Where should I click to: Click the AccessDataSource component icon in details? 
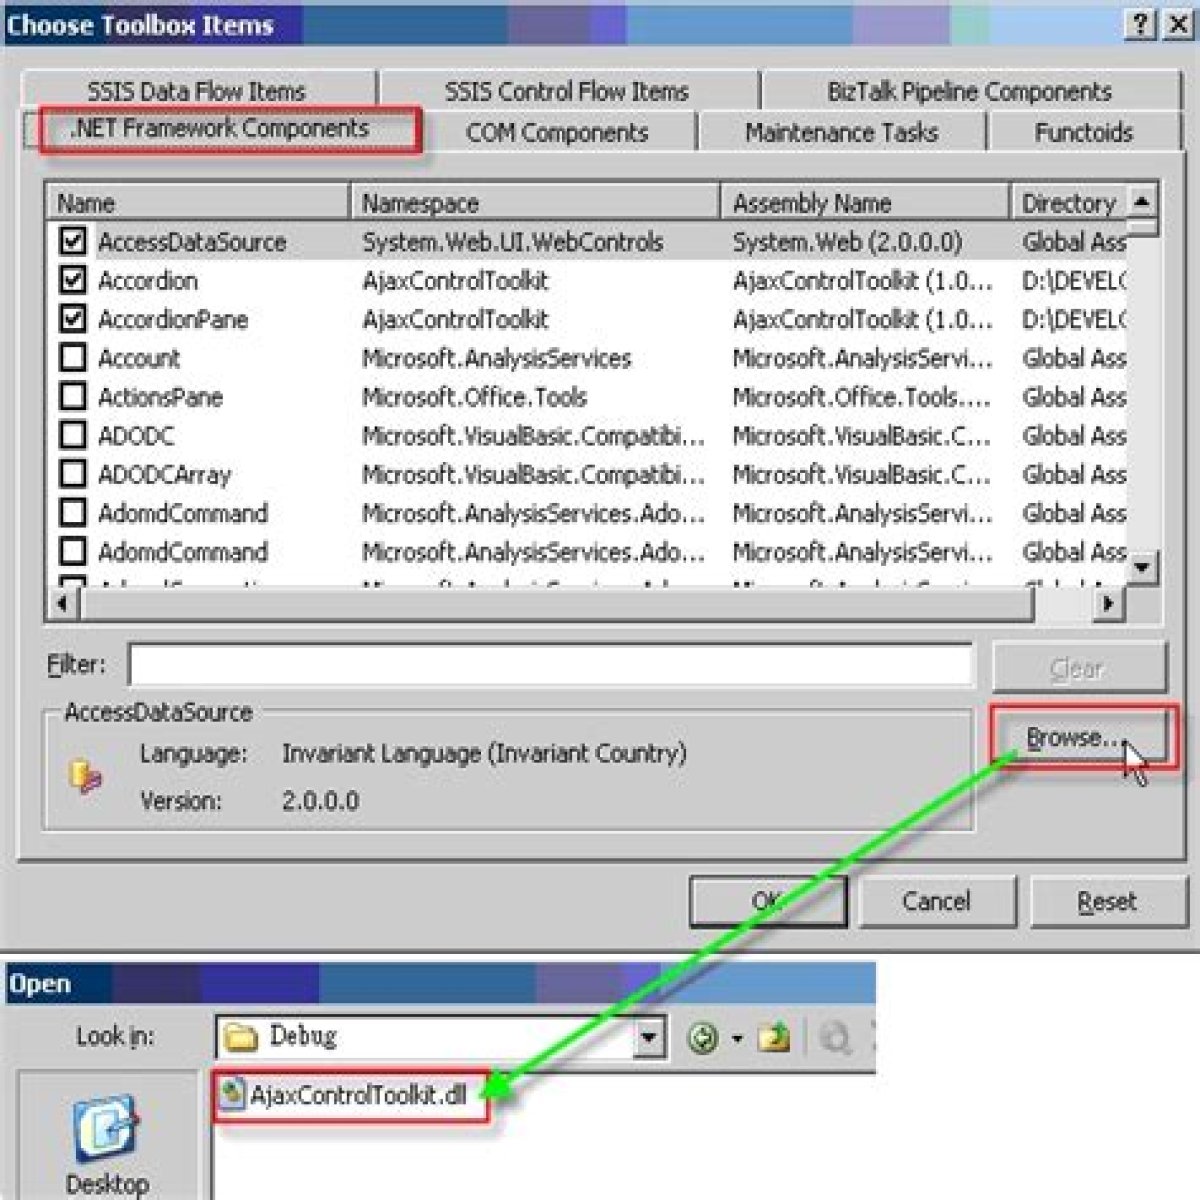[x=86, y=776]
